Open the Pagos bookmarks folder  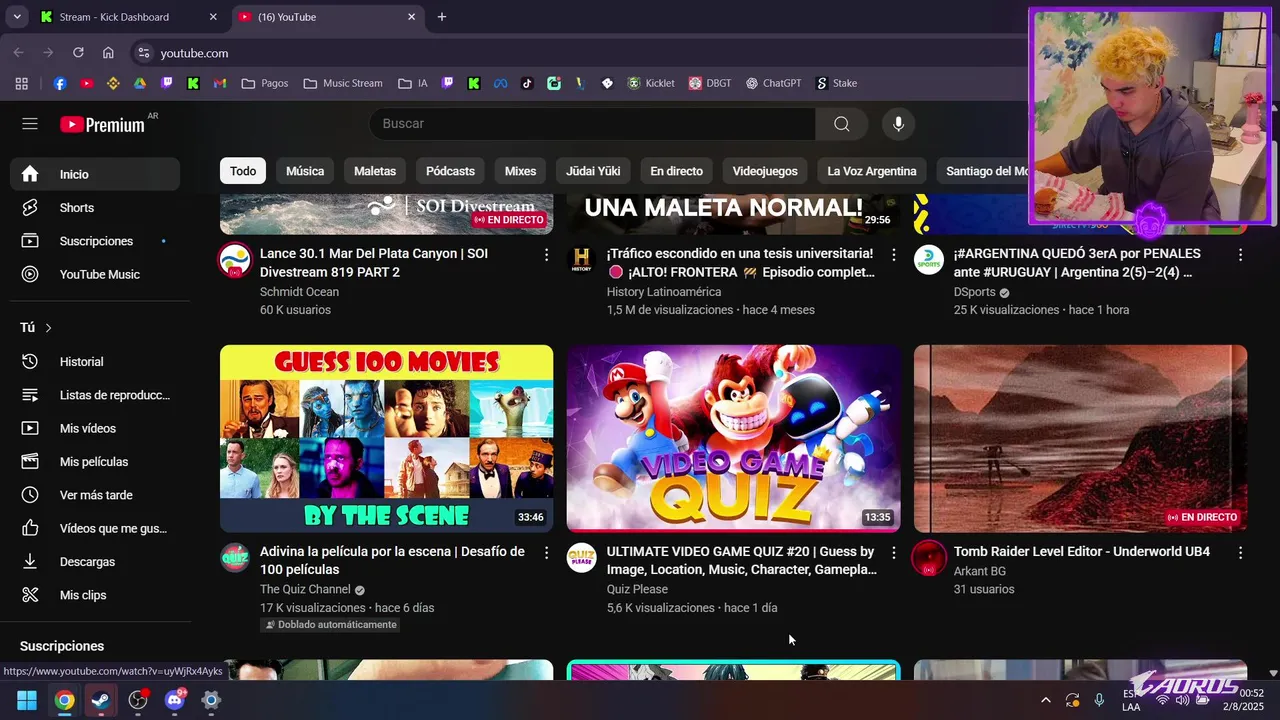tap(265, 83)
